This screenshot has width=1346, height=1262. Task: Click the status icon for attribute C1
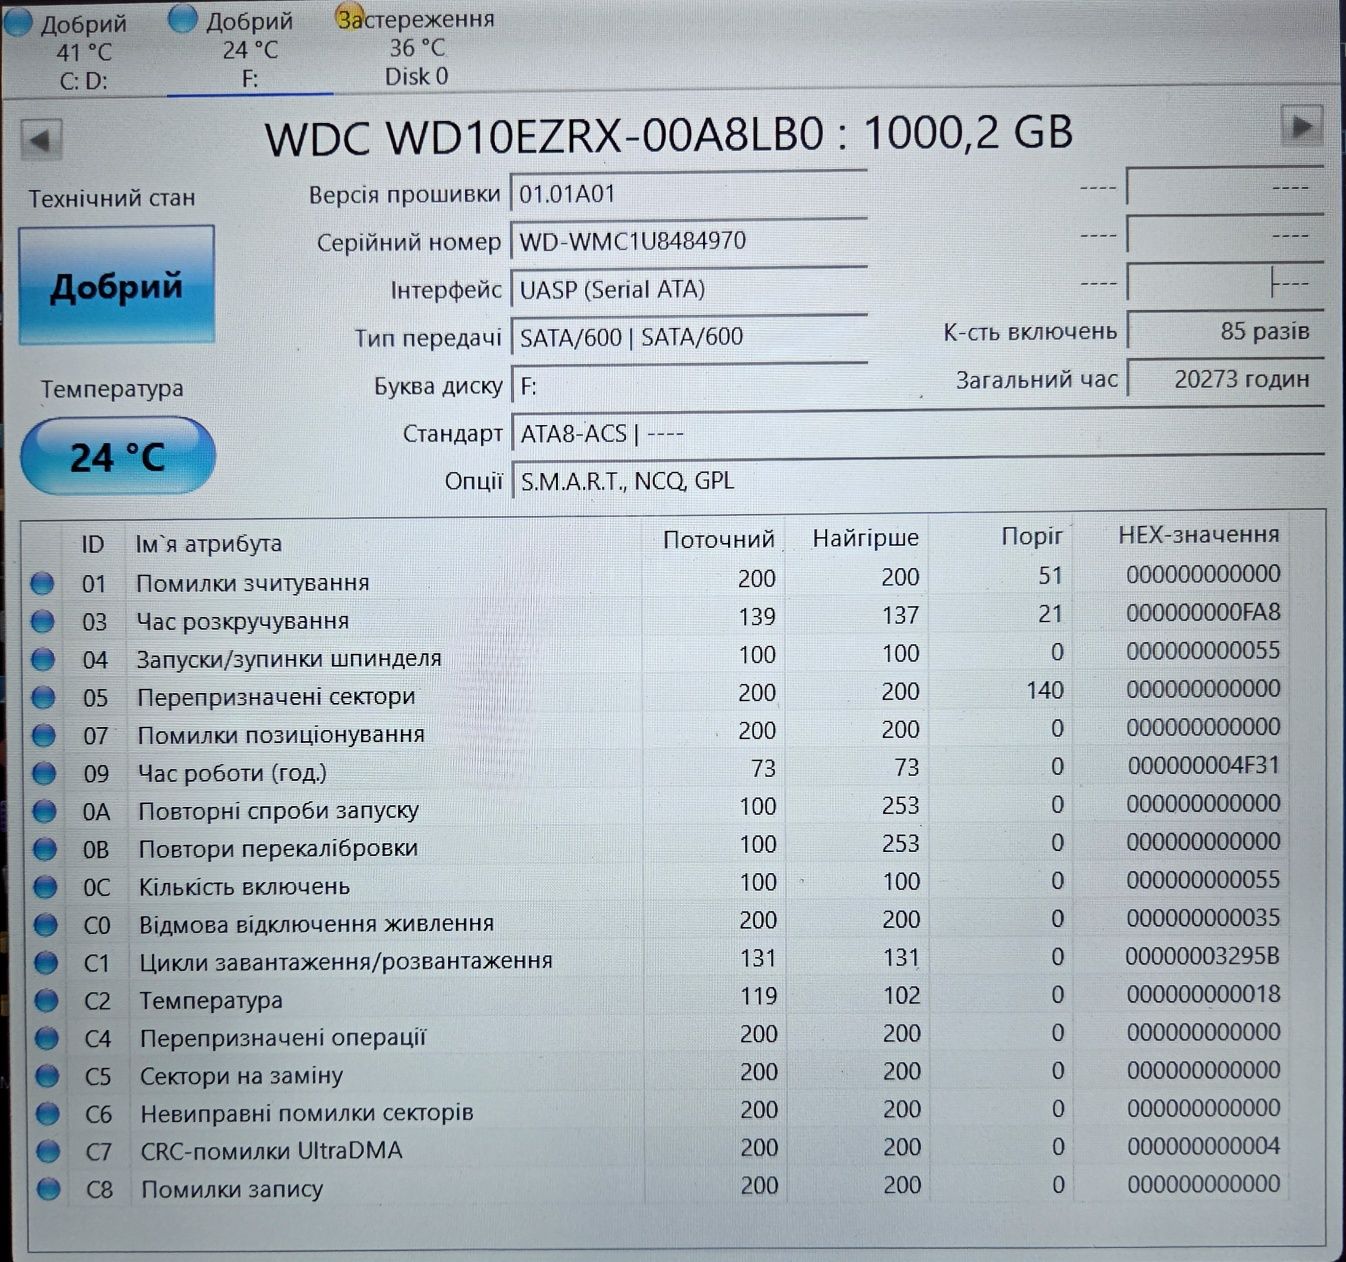click(x=46, y=962)
